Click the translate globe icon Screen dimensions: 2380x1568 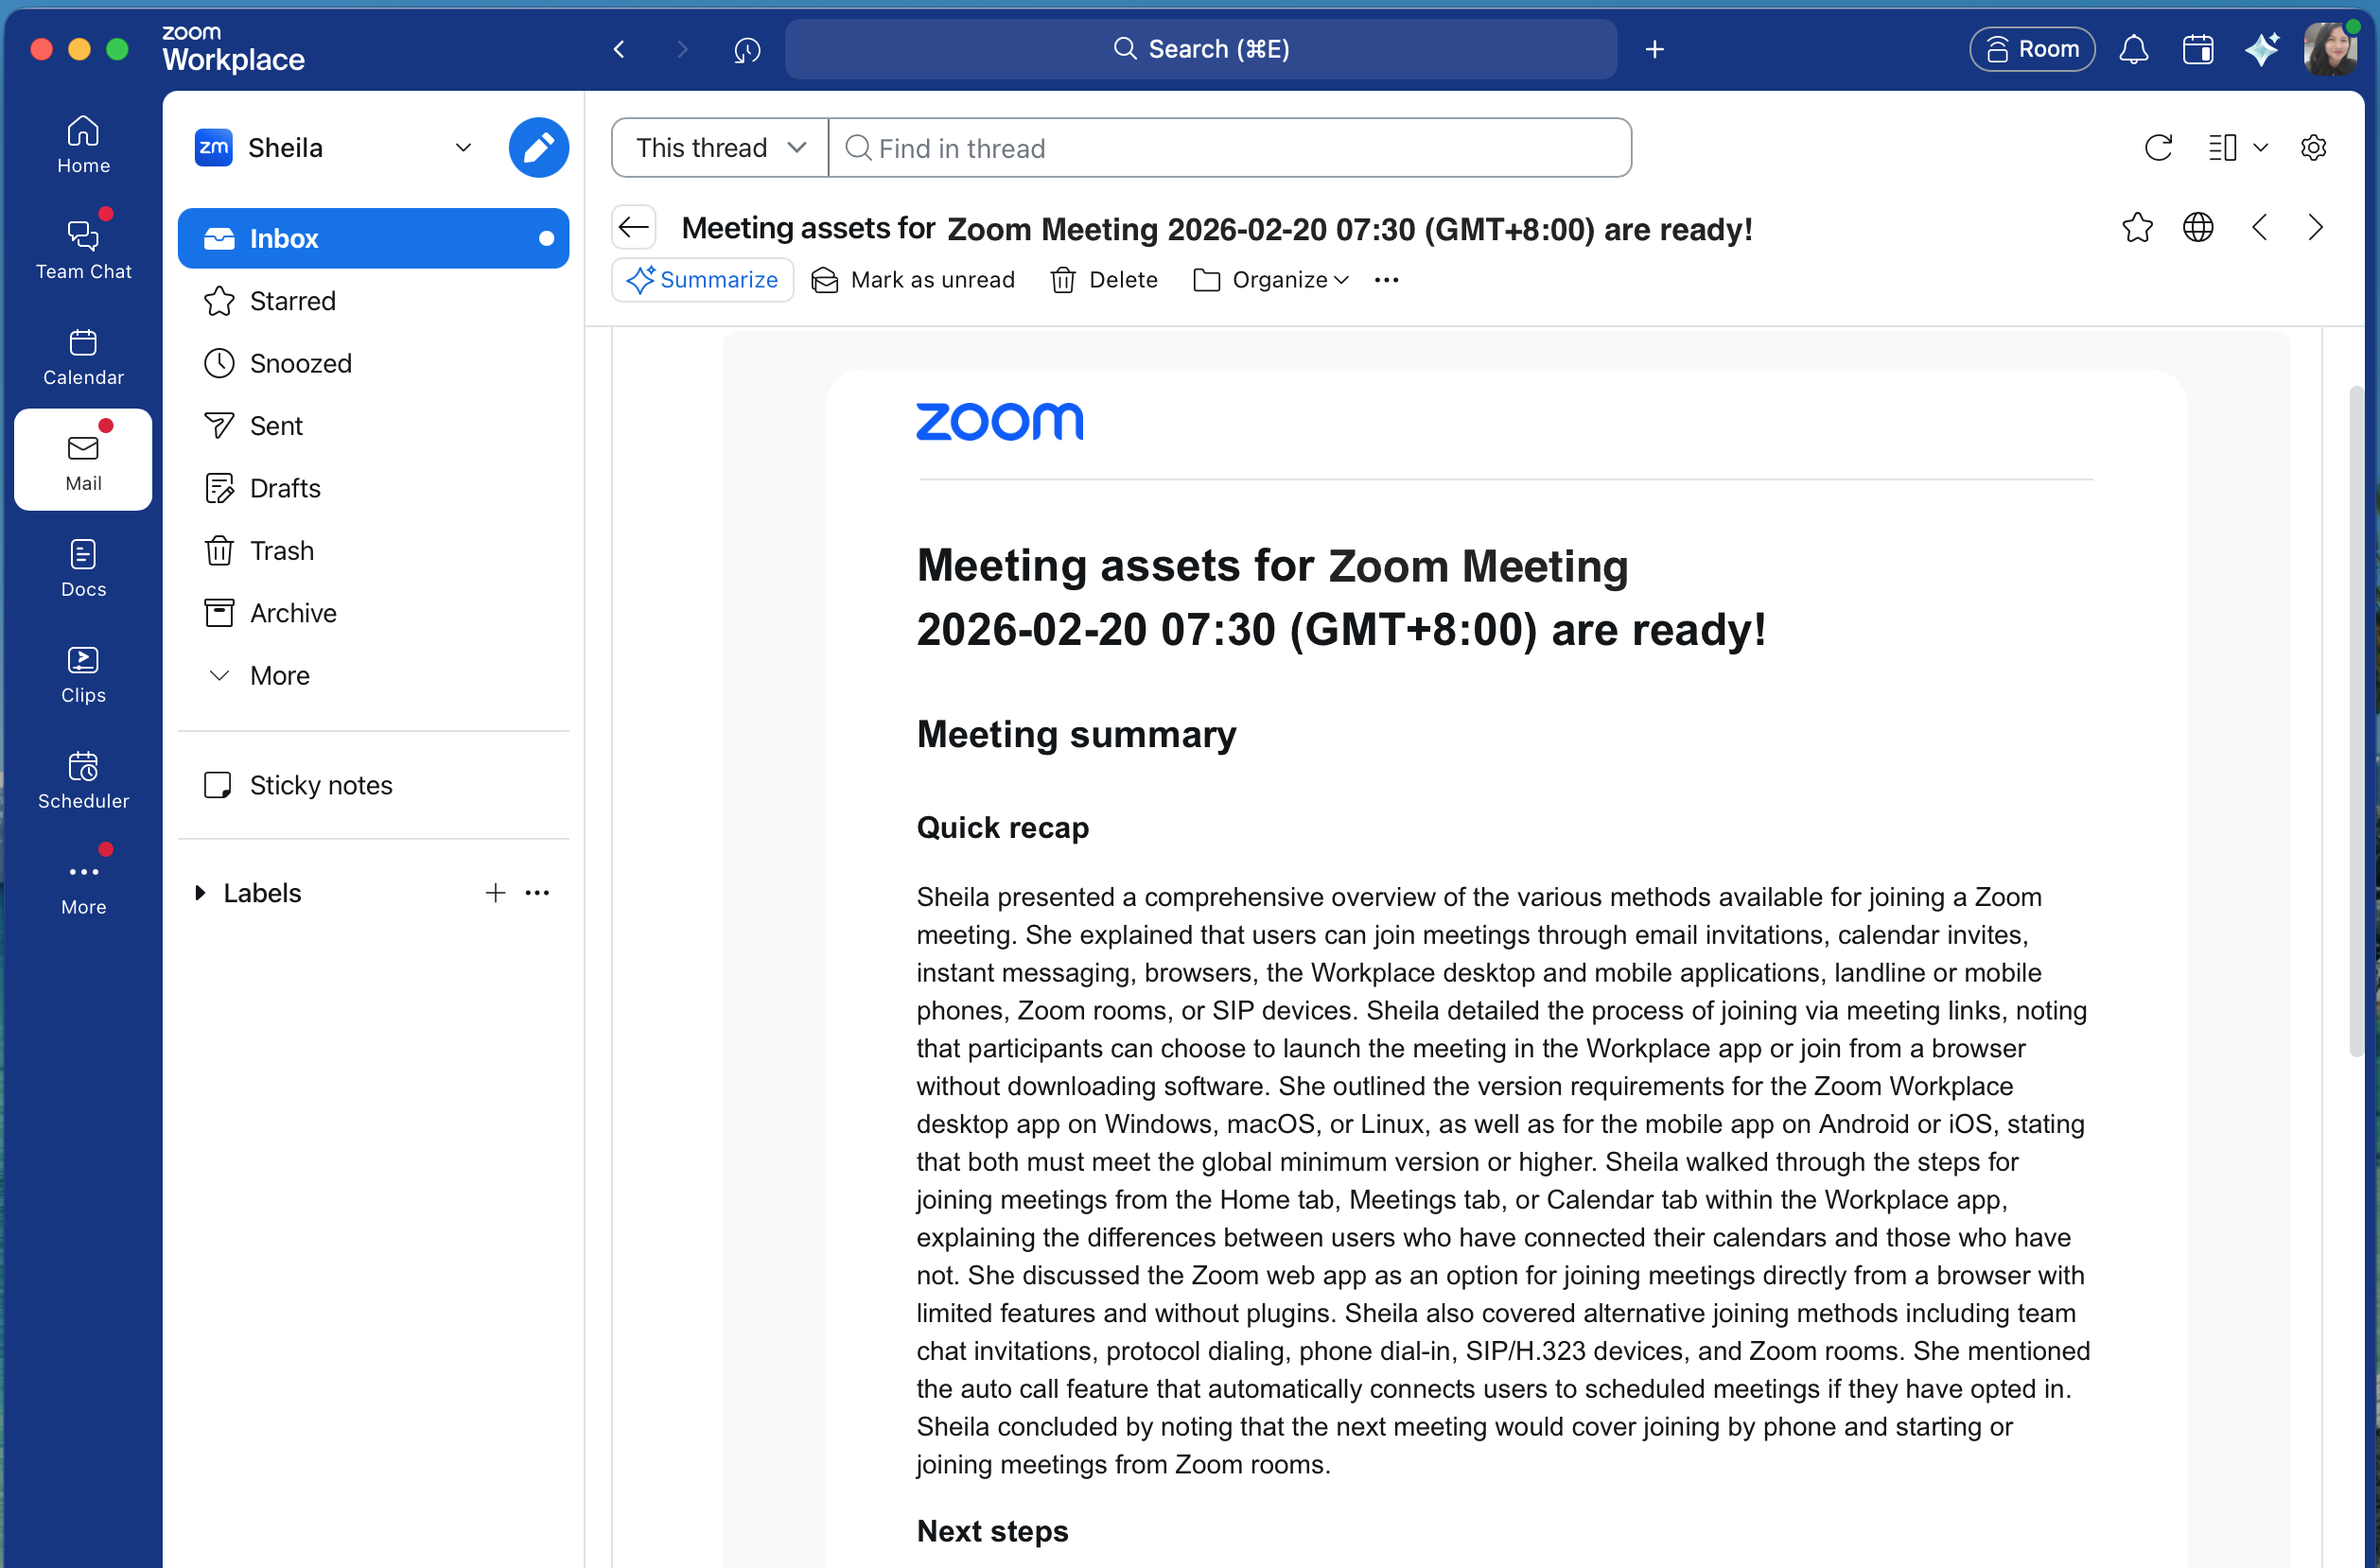(2197, 228)
